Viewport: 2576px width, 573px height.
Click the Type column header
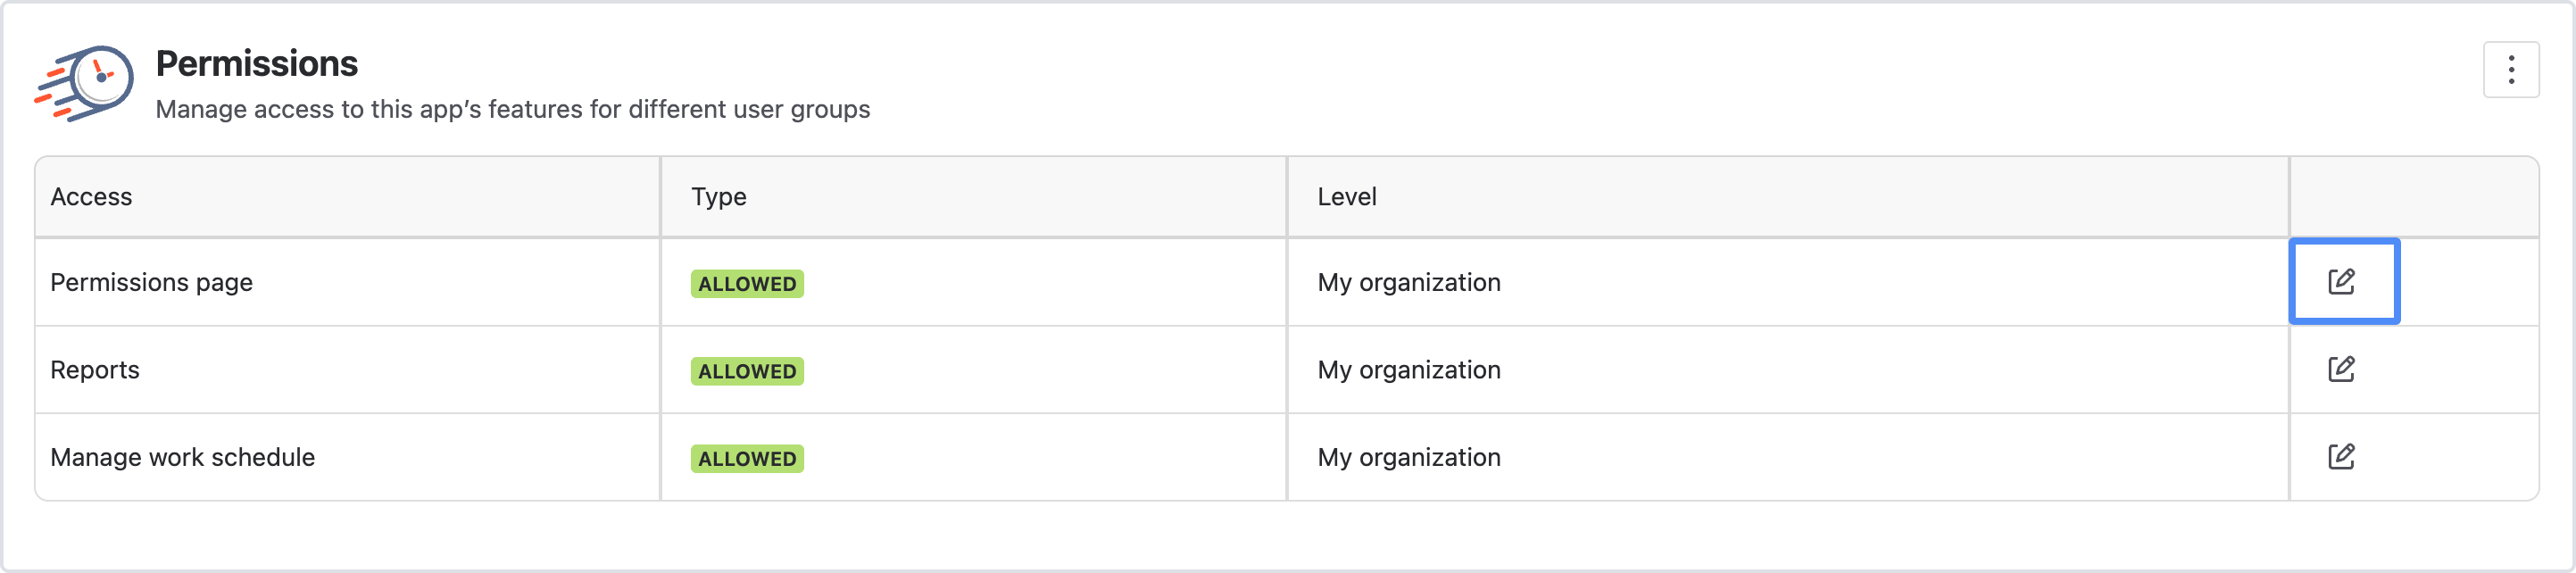(718, 197)
